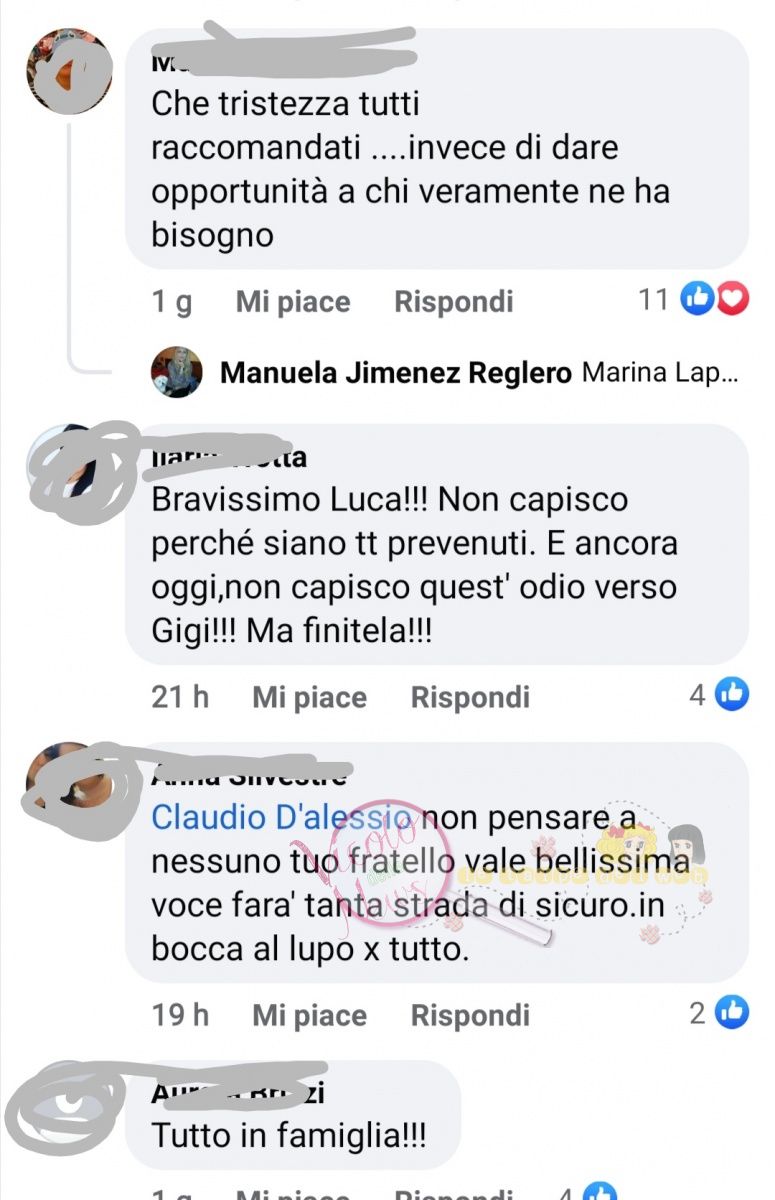Click the like reaction icon next to 4
The image size is (775, 1200).
732,694
